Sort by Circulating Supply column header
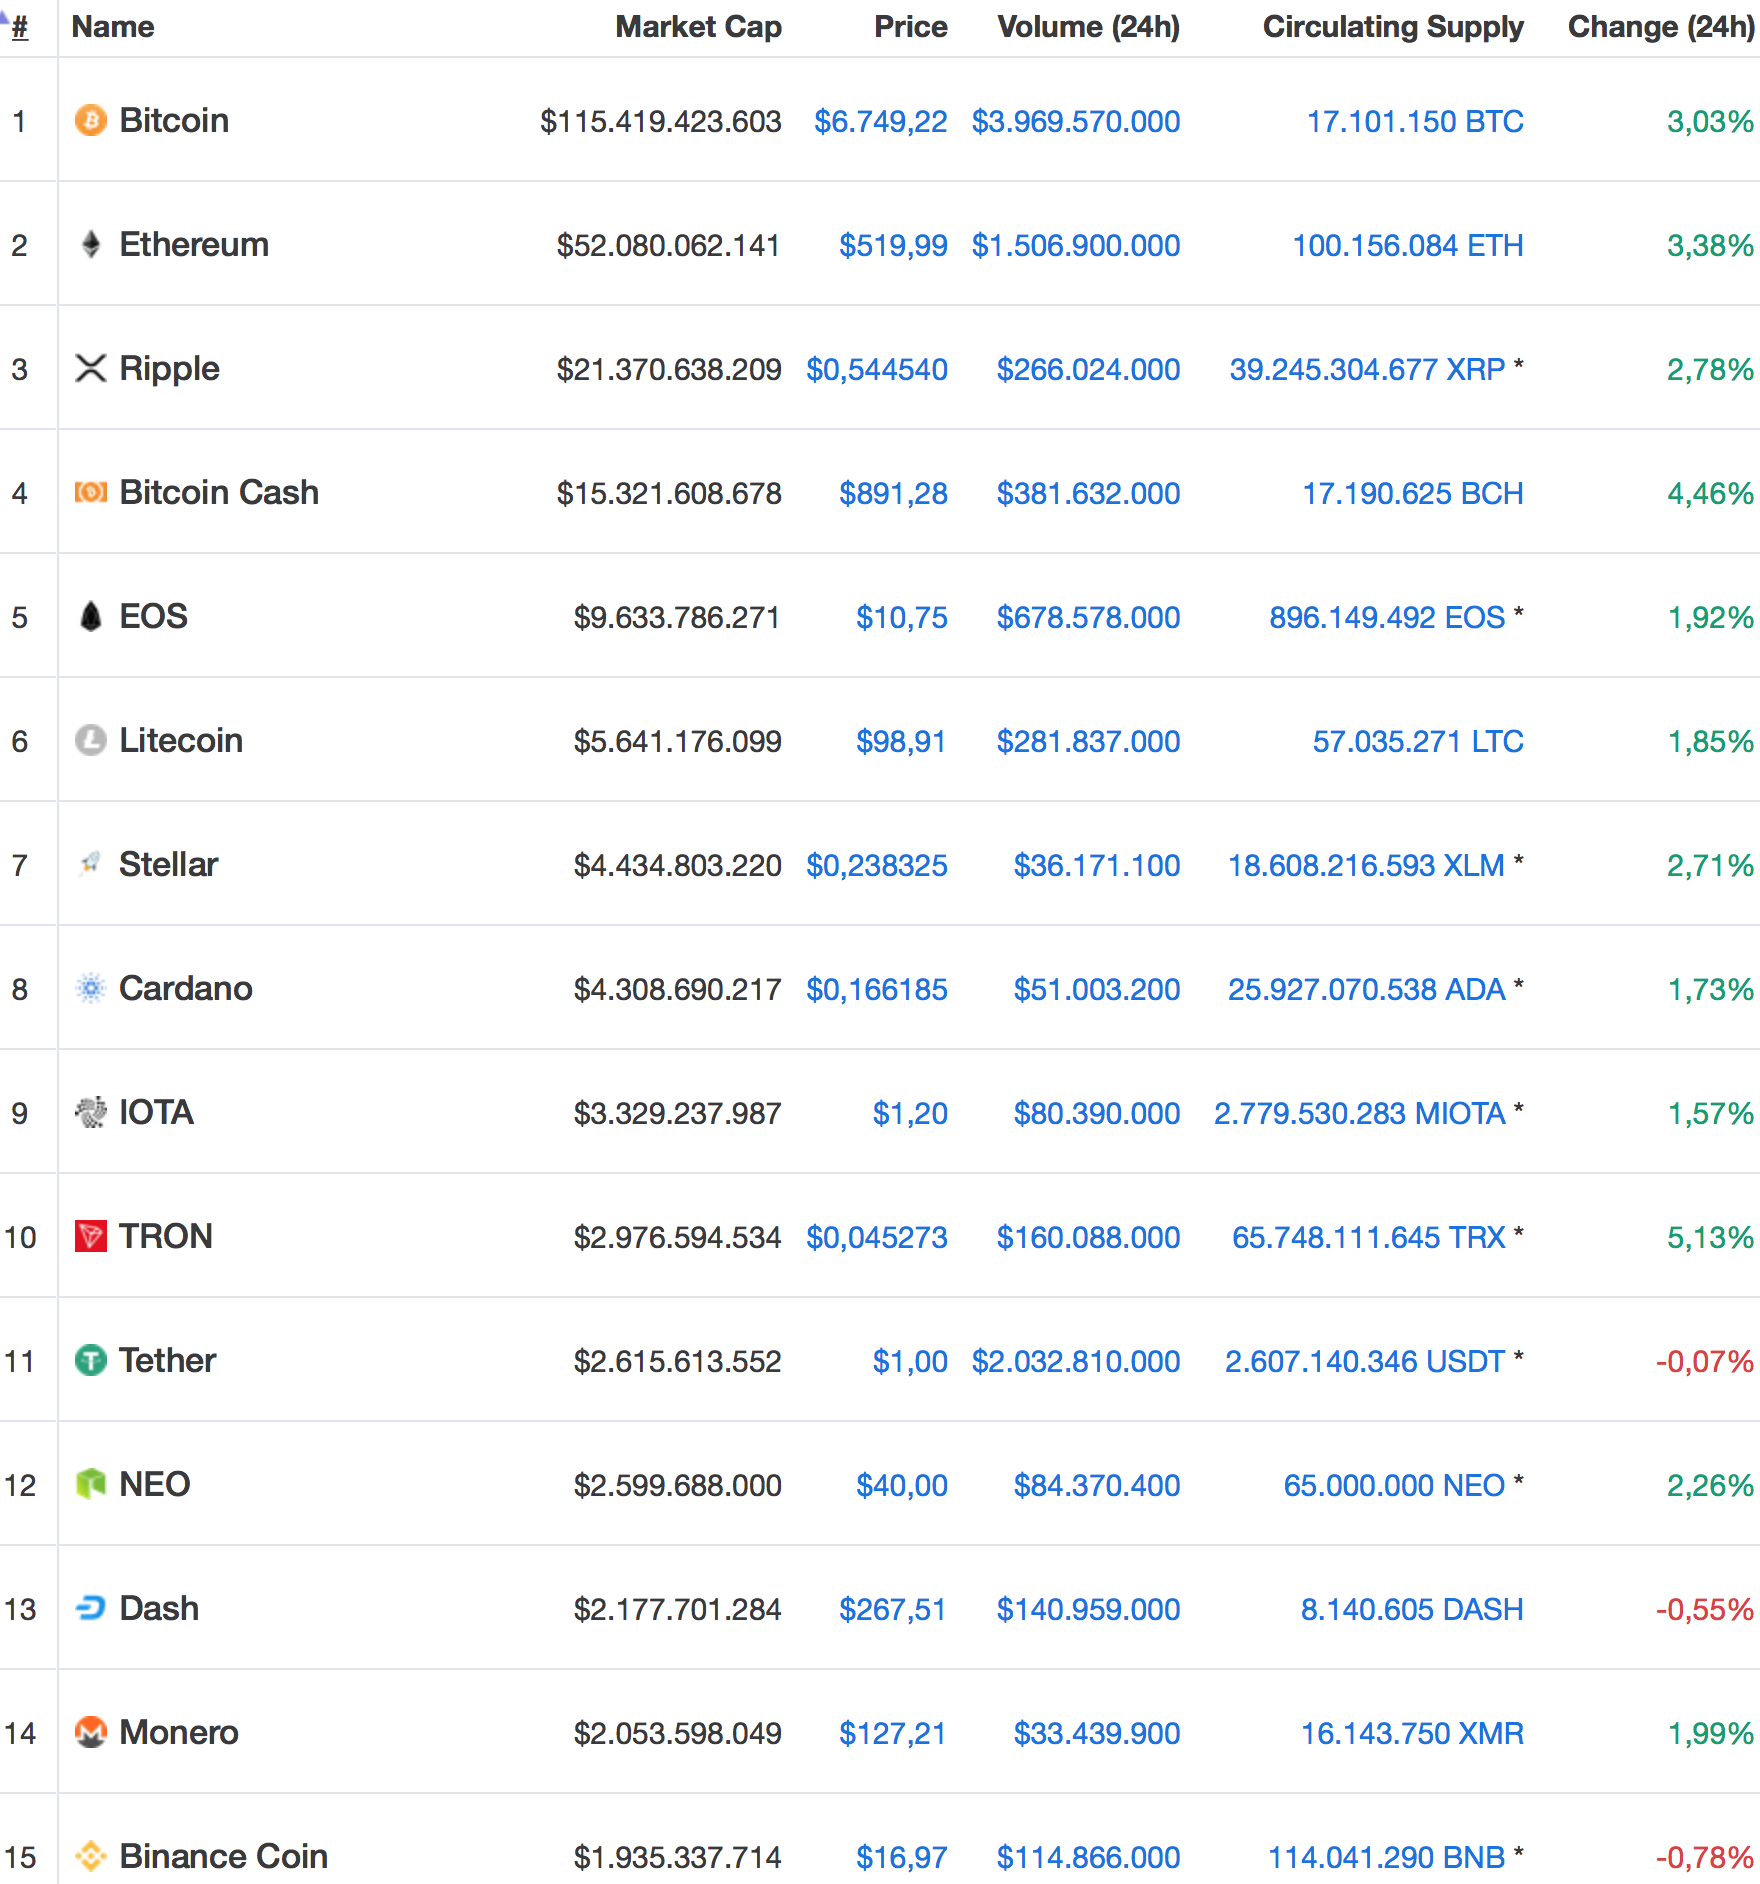Image resolution: width=1760 pixels, height=1884 pixels. [1393, 27]
